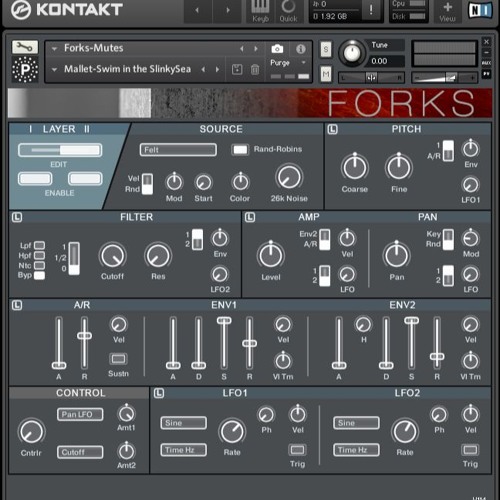Switch the layer EDIT selector

coord(60,150)
